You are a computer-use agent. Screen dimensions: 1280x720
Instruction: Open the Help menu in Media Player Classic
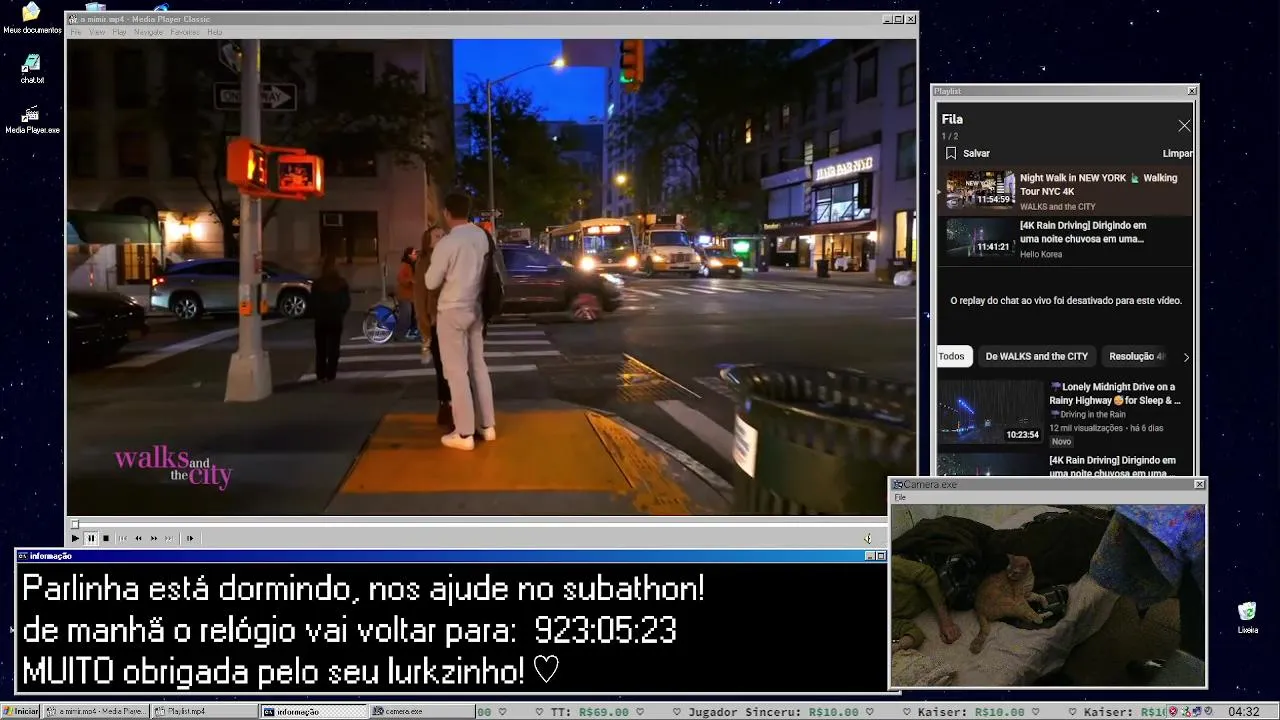click(x=215, y=32)
